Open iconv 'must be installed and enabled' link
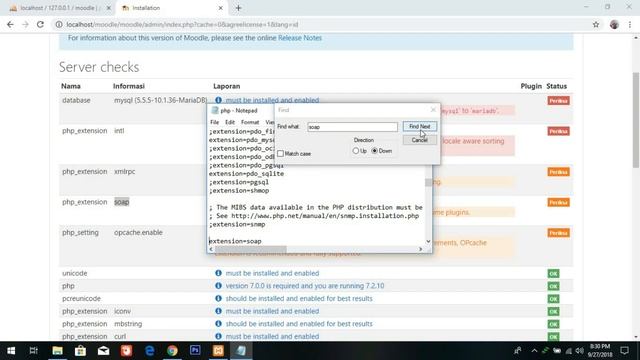This screenshot has width=640, height=360. click(272, 311)
